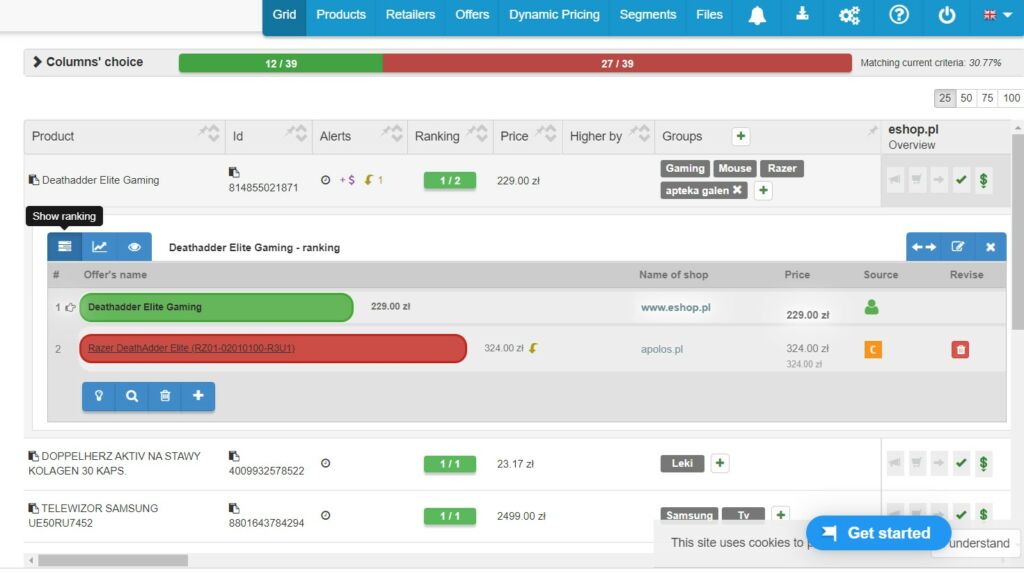
Task: Open the Retailers menu
Action: pos(410,14)
